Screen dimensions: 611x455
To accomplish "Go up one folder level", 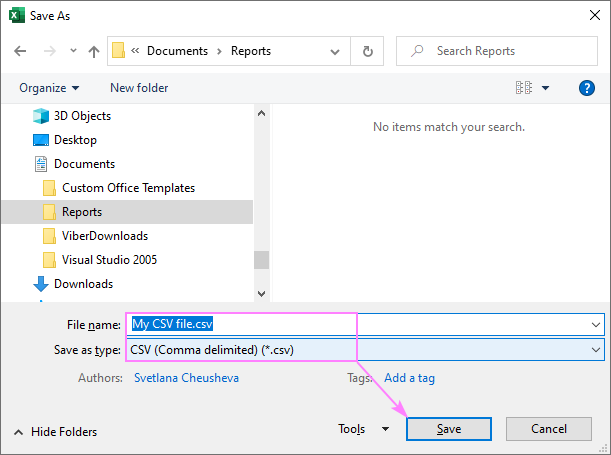I will click(x=94, y=51).
